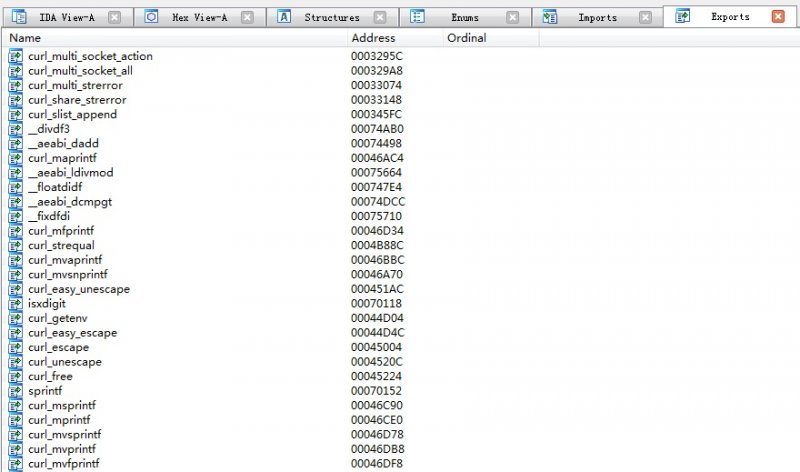Click the export icon beside curl_mvaprintf
Screen dimensions: 800x472
pos(16,260)
